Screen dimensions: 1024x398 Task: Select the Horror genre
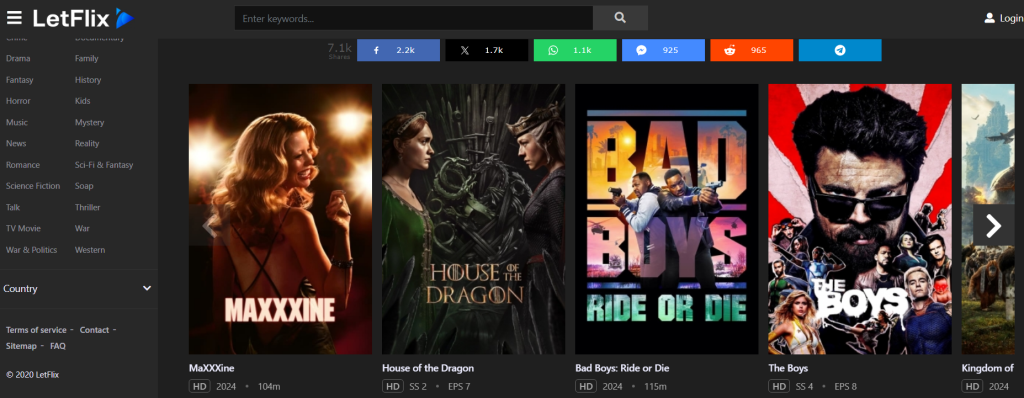click(18, 101)
